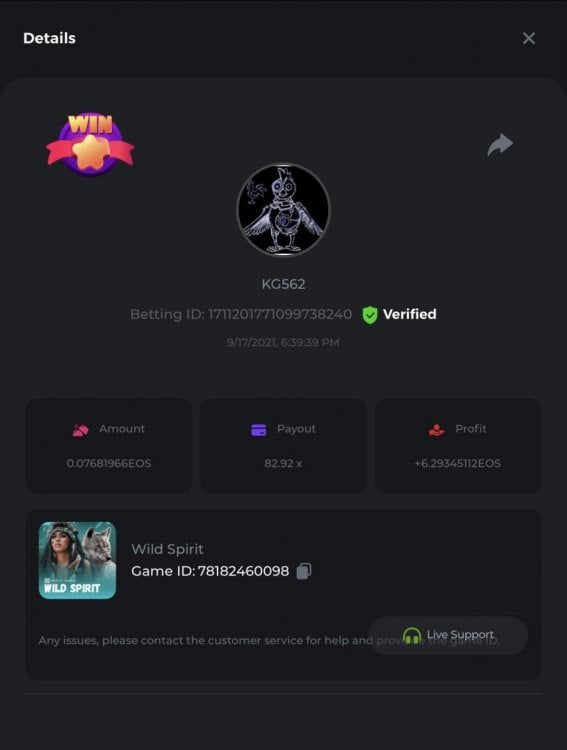Click the WIN star badge
567x750 pixels.
90,143
